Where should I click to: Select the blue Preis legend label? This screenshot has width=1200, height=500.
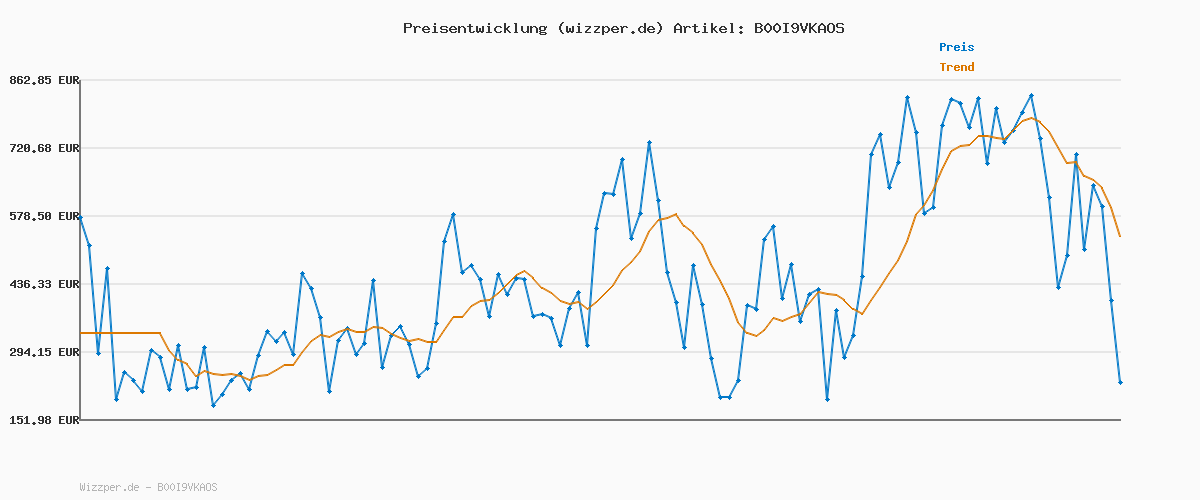[x=956, y=47]
